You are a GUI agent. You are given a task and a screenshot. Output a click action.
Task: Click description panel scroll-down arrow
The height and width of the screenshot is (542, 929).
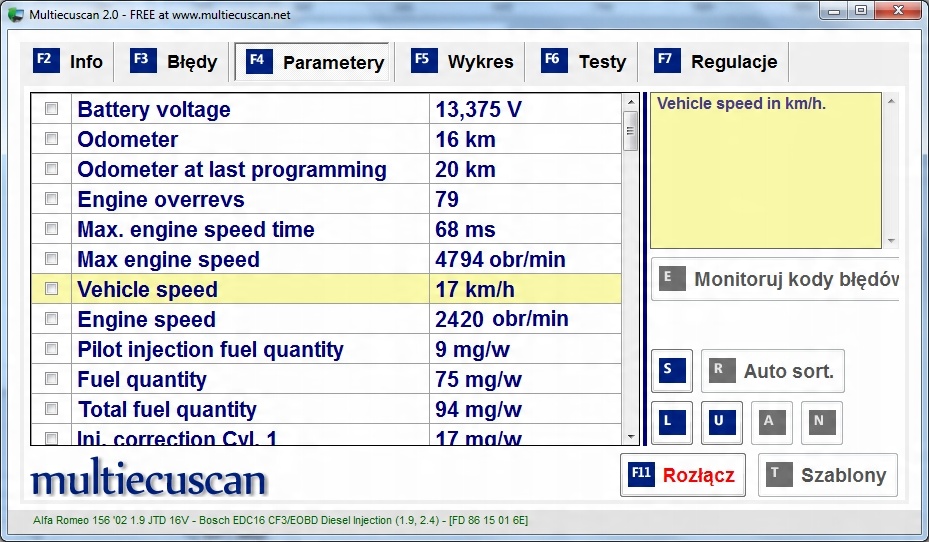coord(891,241)
